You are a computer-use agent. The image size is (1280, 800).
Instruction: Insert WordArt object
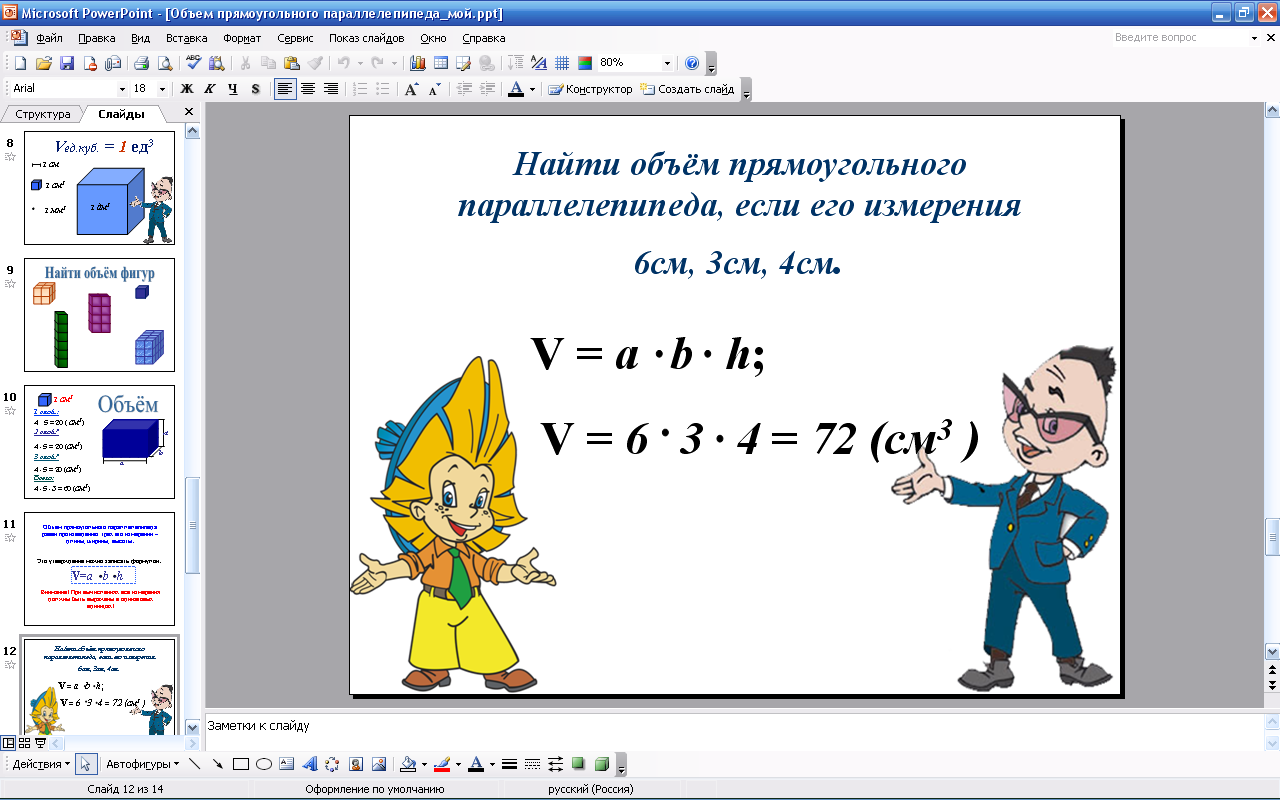[x=310, y=764]
